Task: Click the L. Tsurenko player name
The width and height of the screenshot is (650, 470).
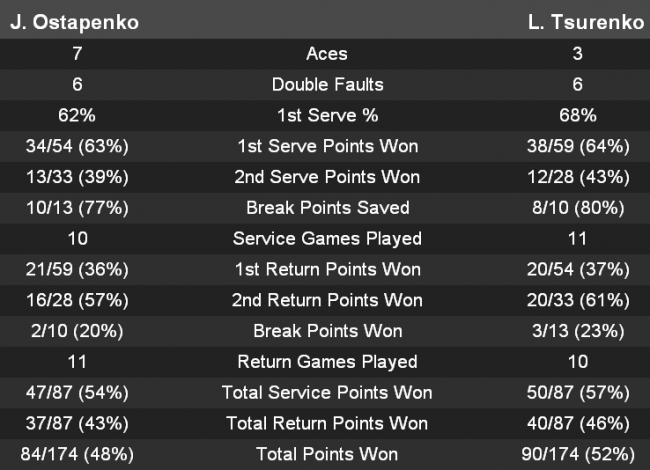Action: coord(585,22)
